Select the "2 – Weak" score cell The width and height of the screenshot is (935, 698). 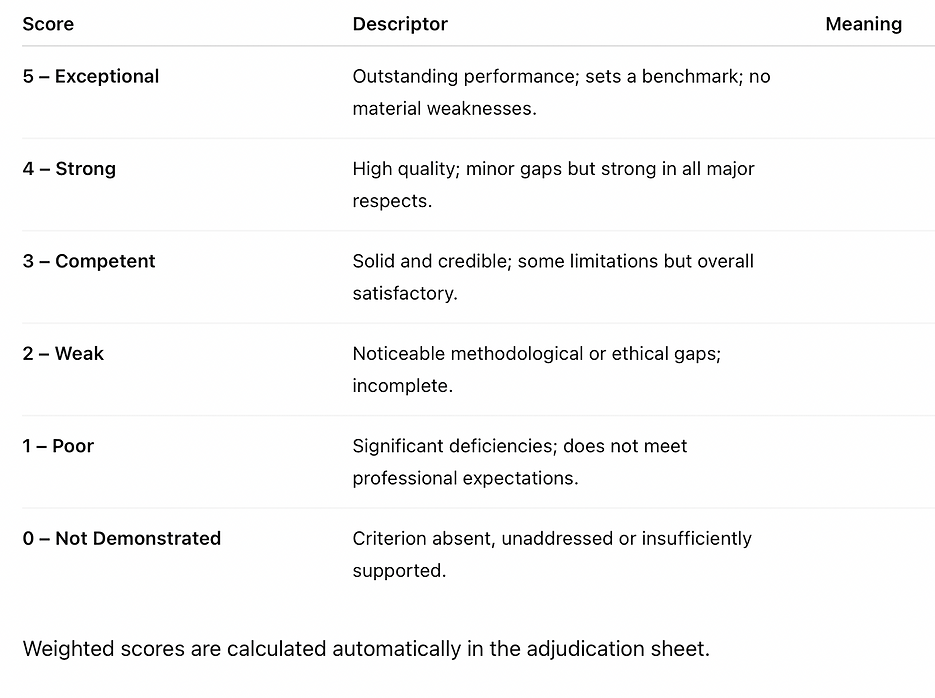tap(63, 354)
